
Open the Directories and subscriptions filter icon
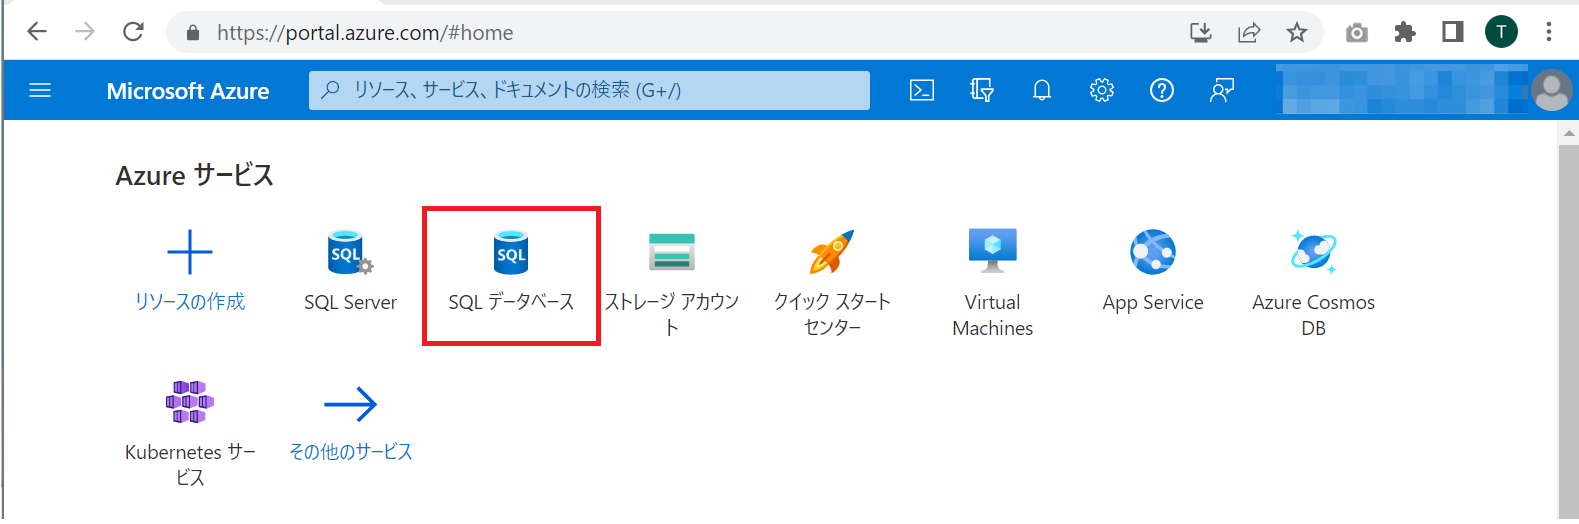(982, 91)
